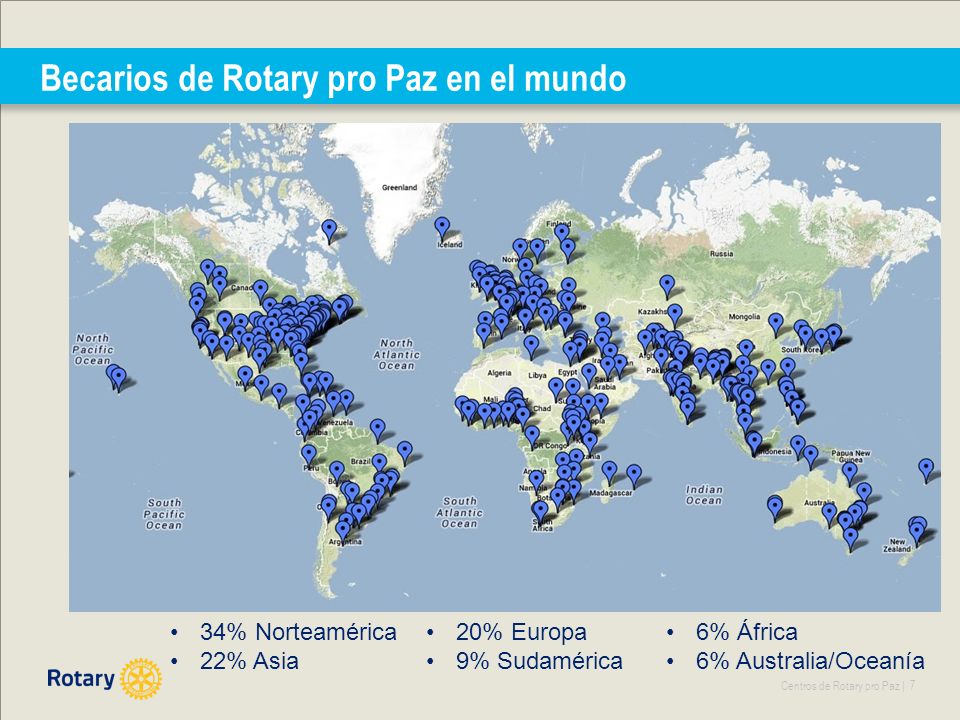This screenshot has width=960, height=720.
Task: Click the pin in Papua New Guinea
Action: 850,473
